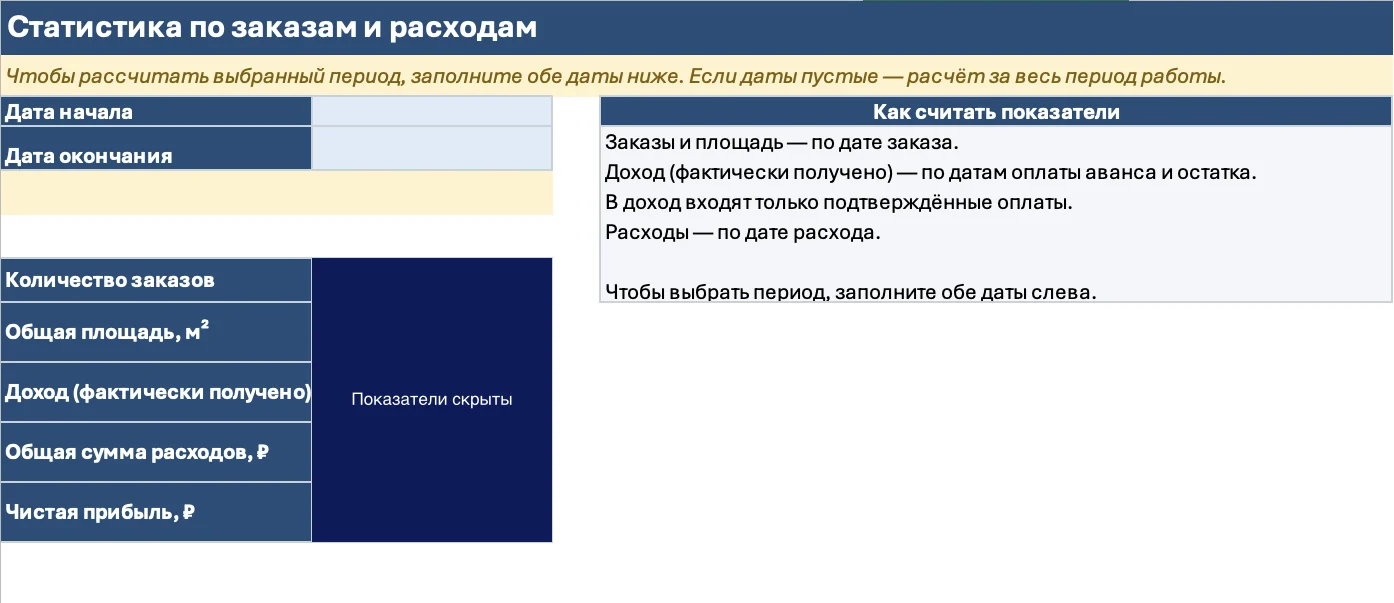1394x603 pixels.
Task: Click line 'Заказы и площадь — по дате заказа.'
Action: click(x=782, y=142)
